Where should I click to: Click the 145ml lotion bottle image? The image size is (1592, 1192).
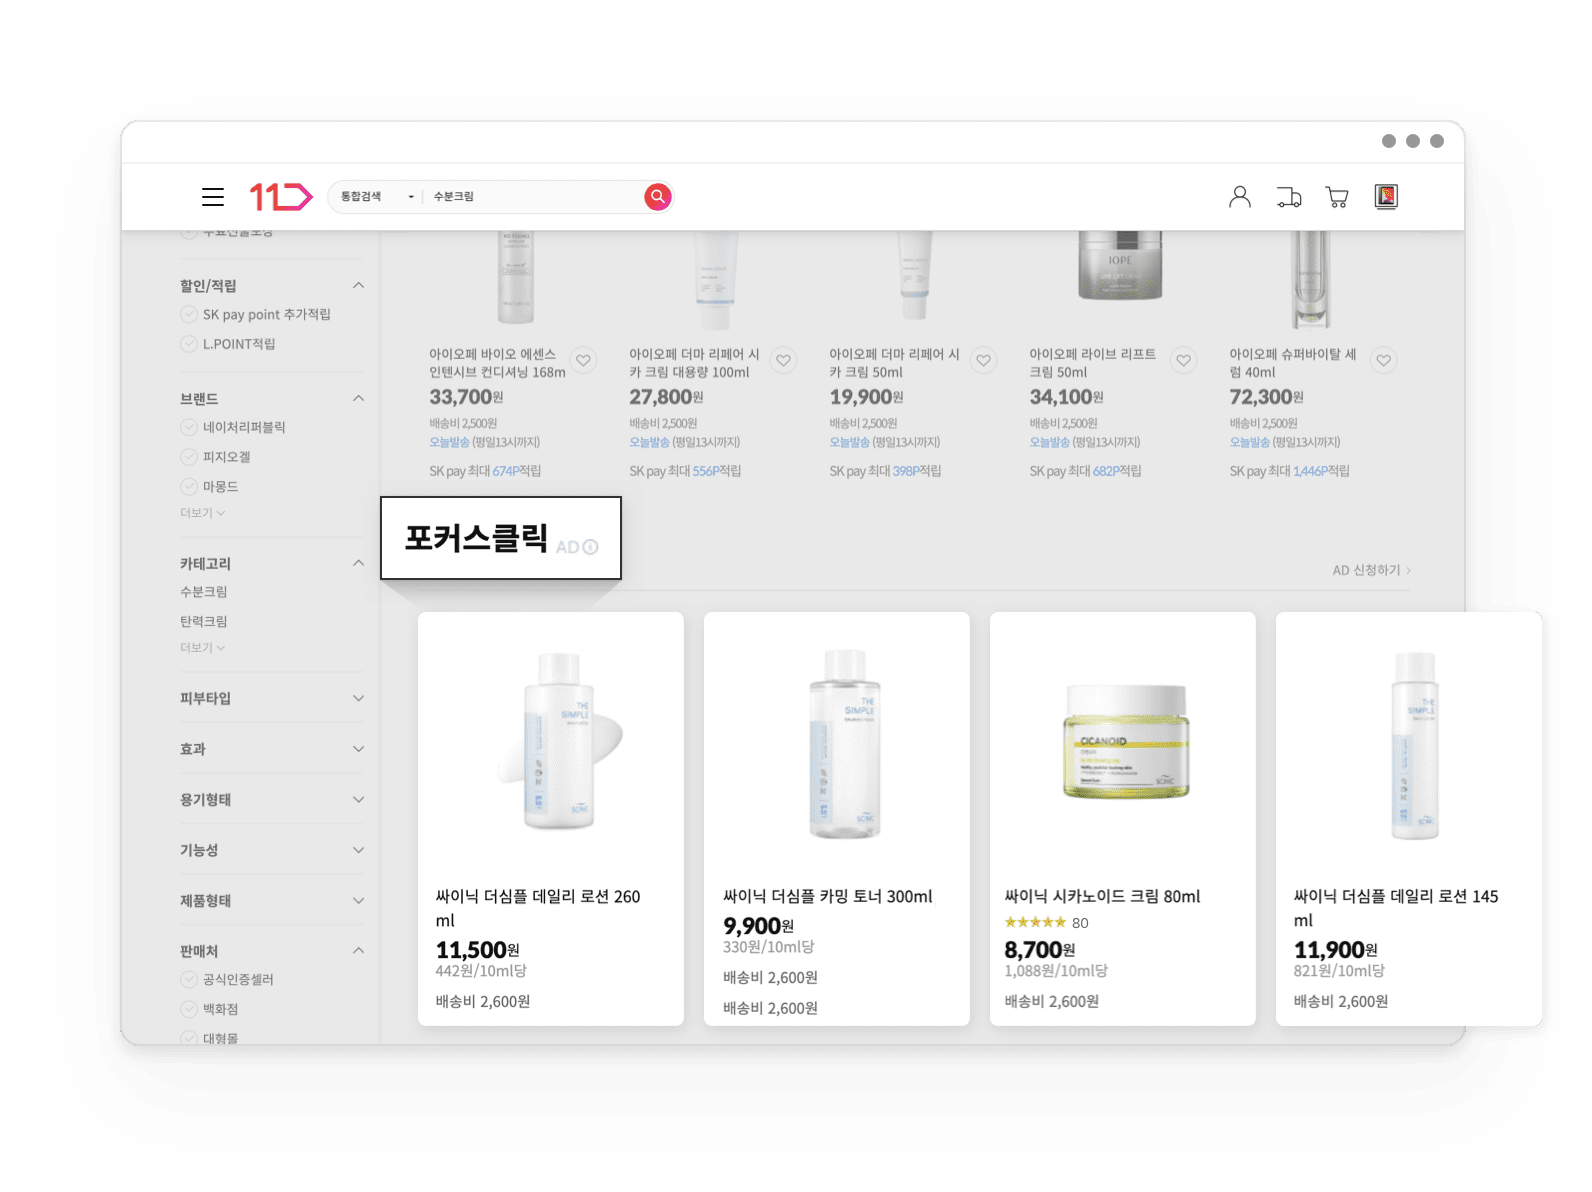pyautogui.click(x=1414, y=746)
